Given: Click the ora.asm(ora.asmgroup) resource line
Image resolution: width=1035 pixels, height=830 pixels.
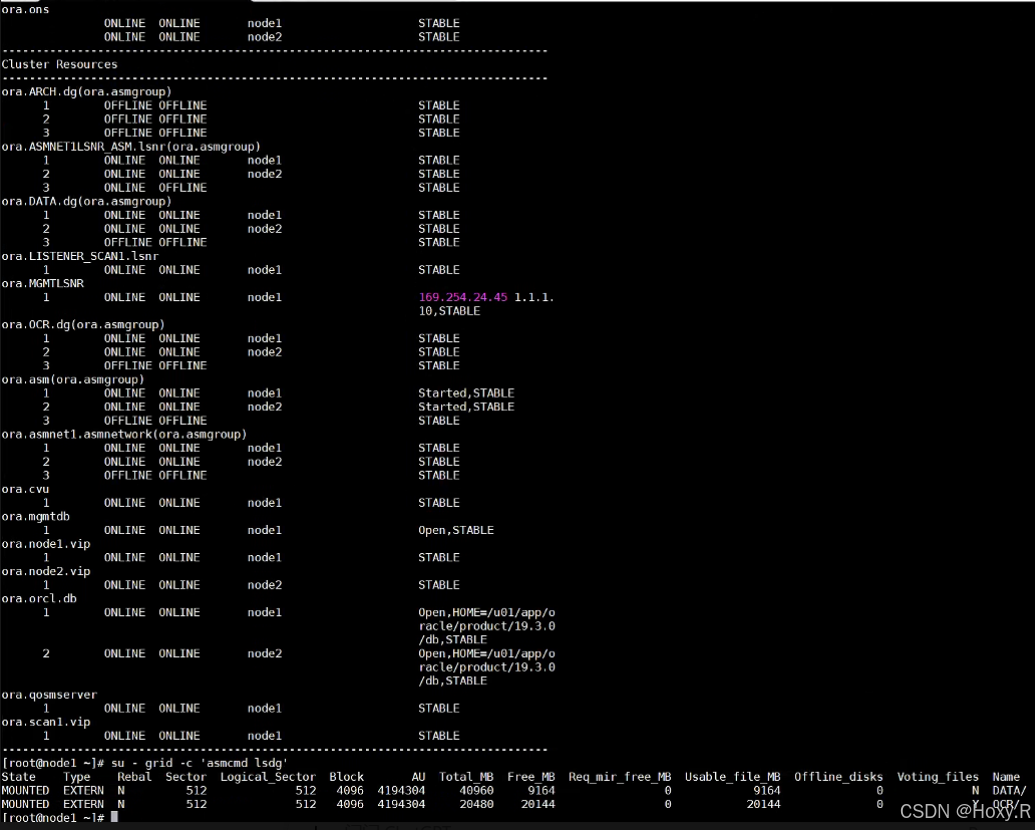Looking at the screenshot, I should pyautogui.click(x=73, y=379).
